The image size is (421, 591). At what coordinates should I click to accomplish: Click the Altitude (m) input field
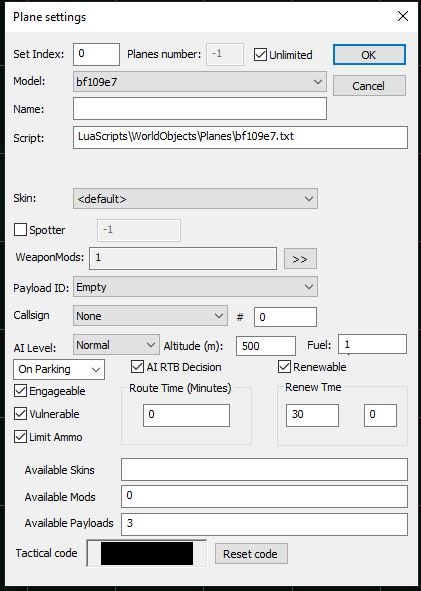pos(266,346)
